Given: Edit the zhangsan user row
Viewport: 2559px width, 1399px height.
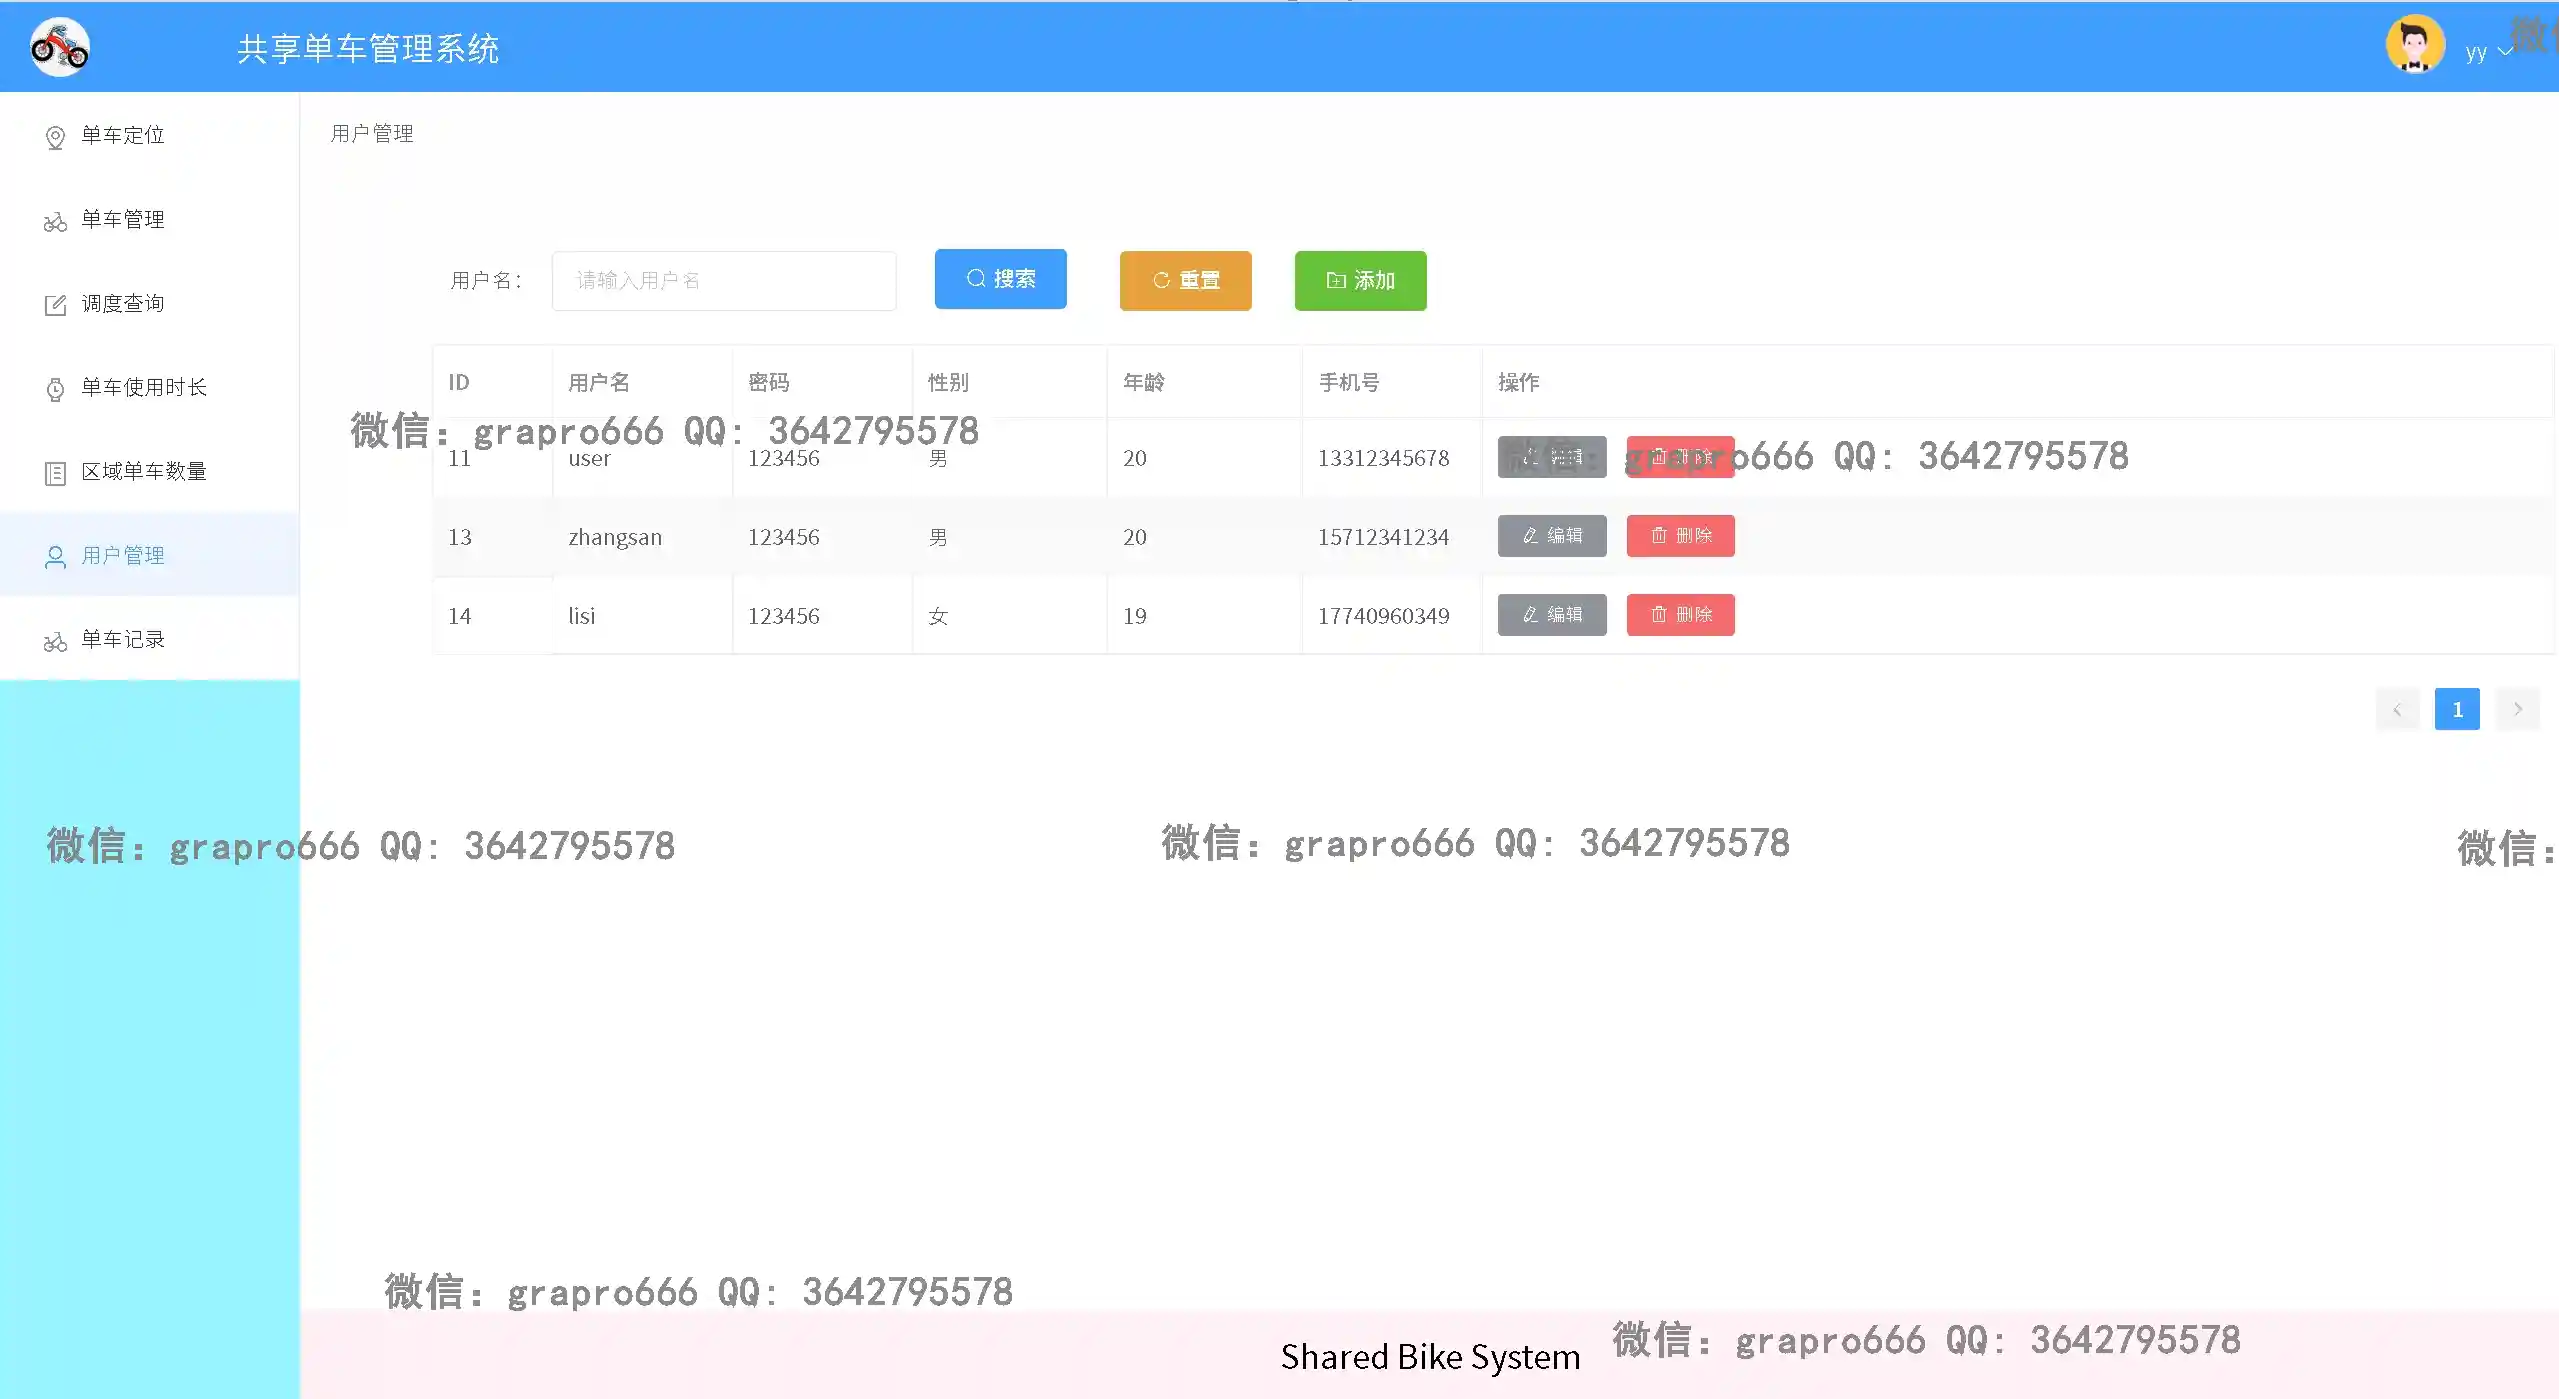Looking at the screenshot, I should click(x=1551, y=536).
